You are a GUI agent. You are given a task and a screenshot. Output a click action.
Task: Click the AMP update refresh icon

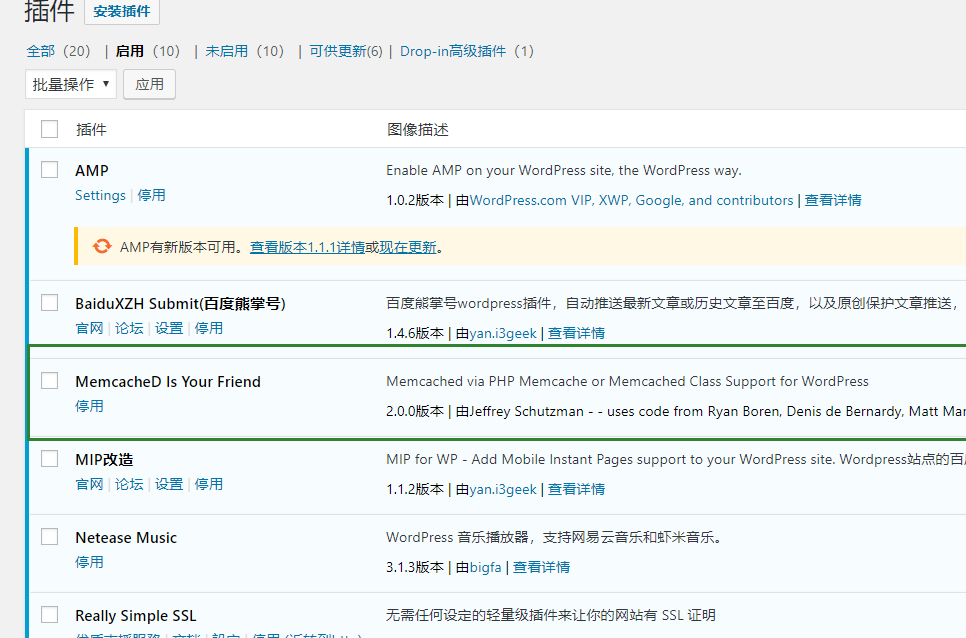[102, 246]
